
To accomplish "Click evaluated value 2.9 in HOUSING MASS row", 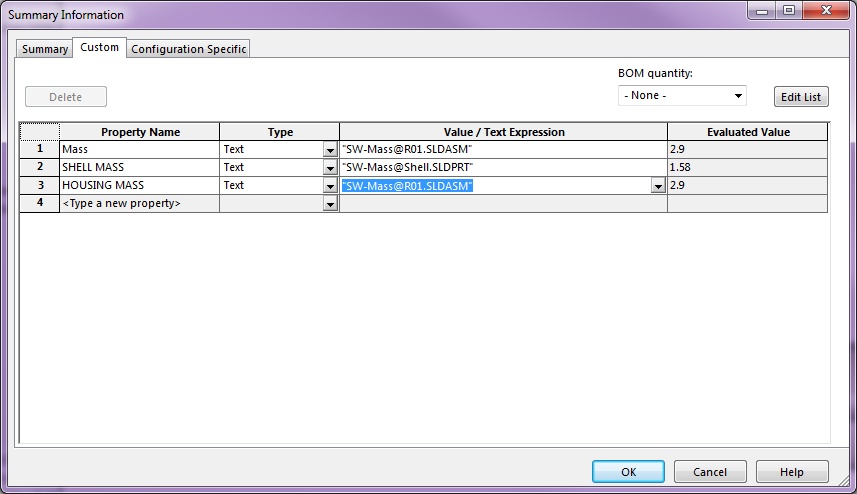I will point(747,185).
